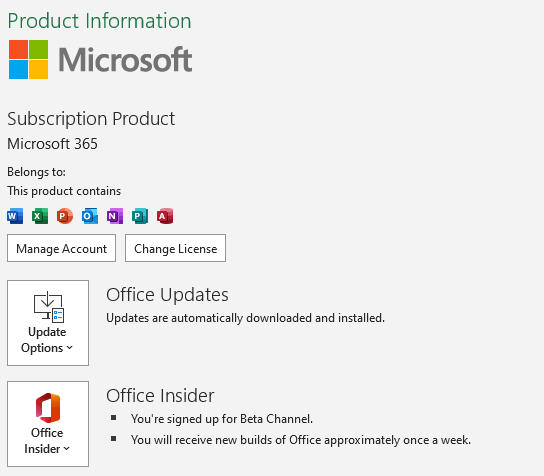Image resolution: width=544 pixels, height=476 pixels.
Task: Click the Subscription Product heading
Action: coord(91,119)
